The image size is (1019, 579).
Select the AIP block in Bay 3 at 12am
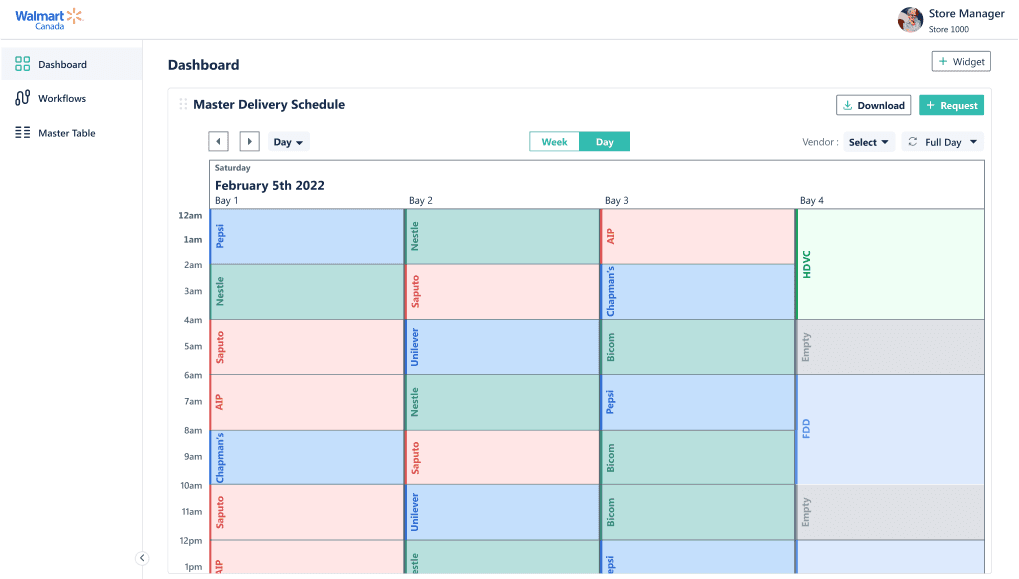(x=698, y=237)
